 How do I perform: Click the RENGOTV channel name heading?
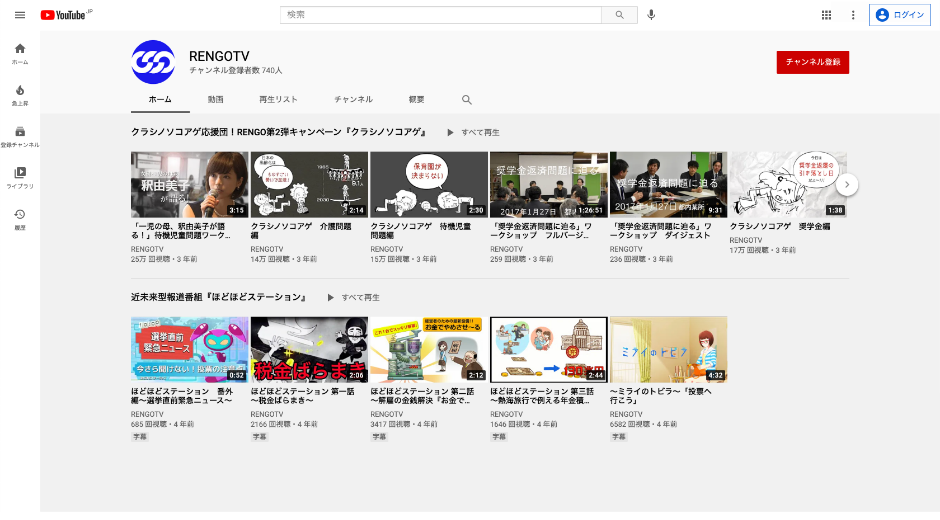[x=219, y=56]
